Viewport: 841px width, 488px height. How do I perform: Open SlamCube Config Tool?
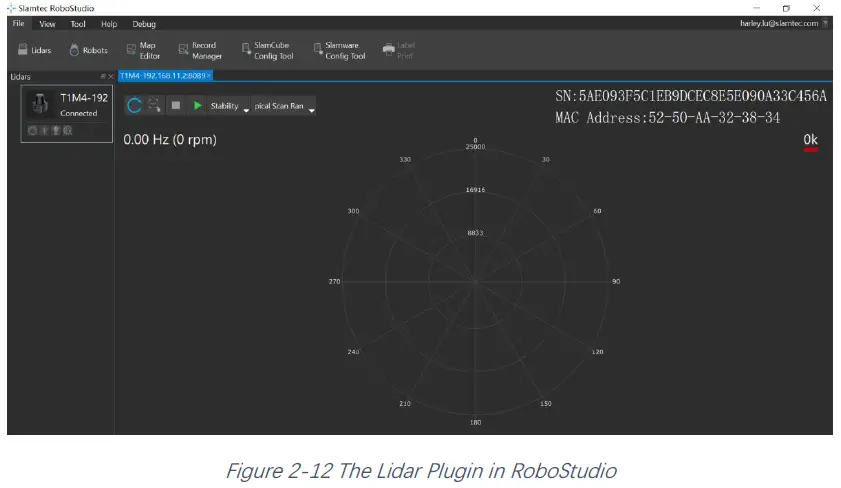(x=267, y=50)
